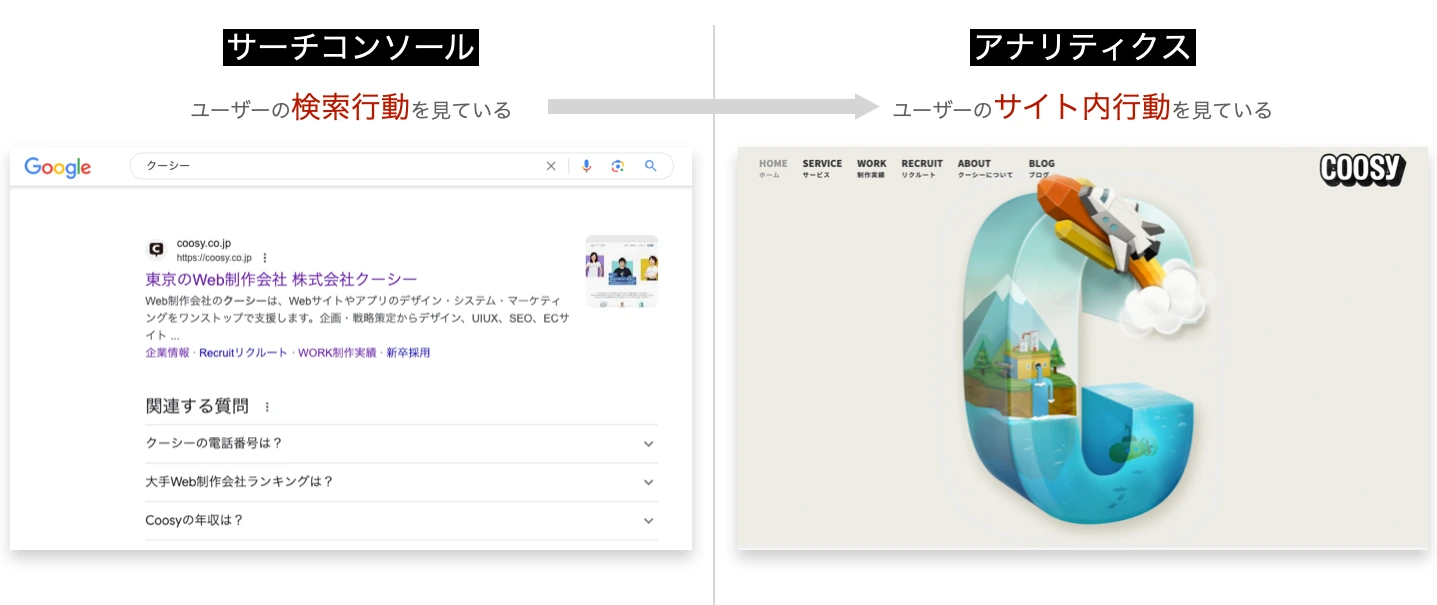This screenshot has width=1437, height=605.
Task: Open the 新卒採用 sitelink
Action: (408, 353)
